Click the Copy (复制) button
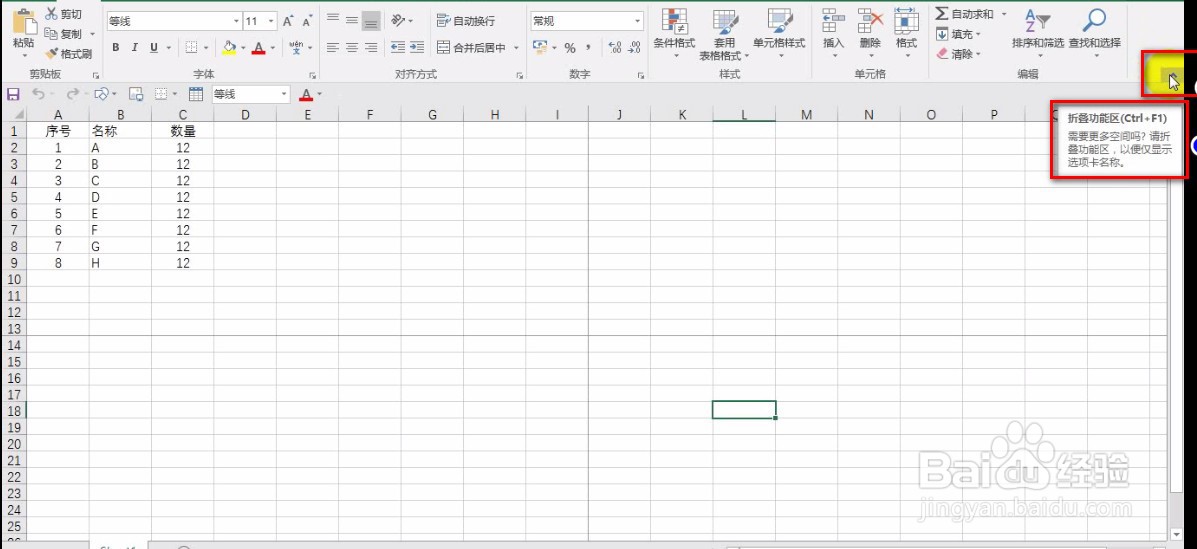Screen dimensions: 1197x549 click(63, 34)
